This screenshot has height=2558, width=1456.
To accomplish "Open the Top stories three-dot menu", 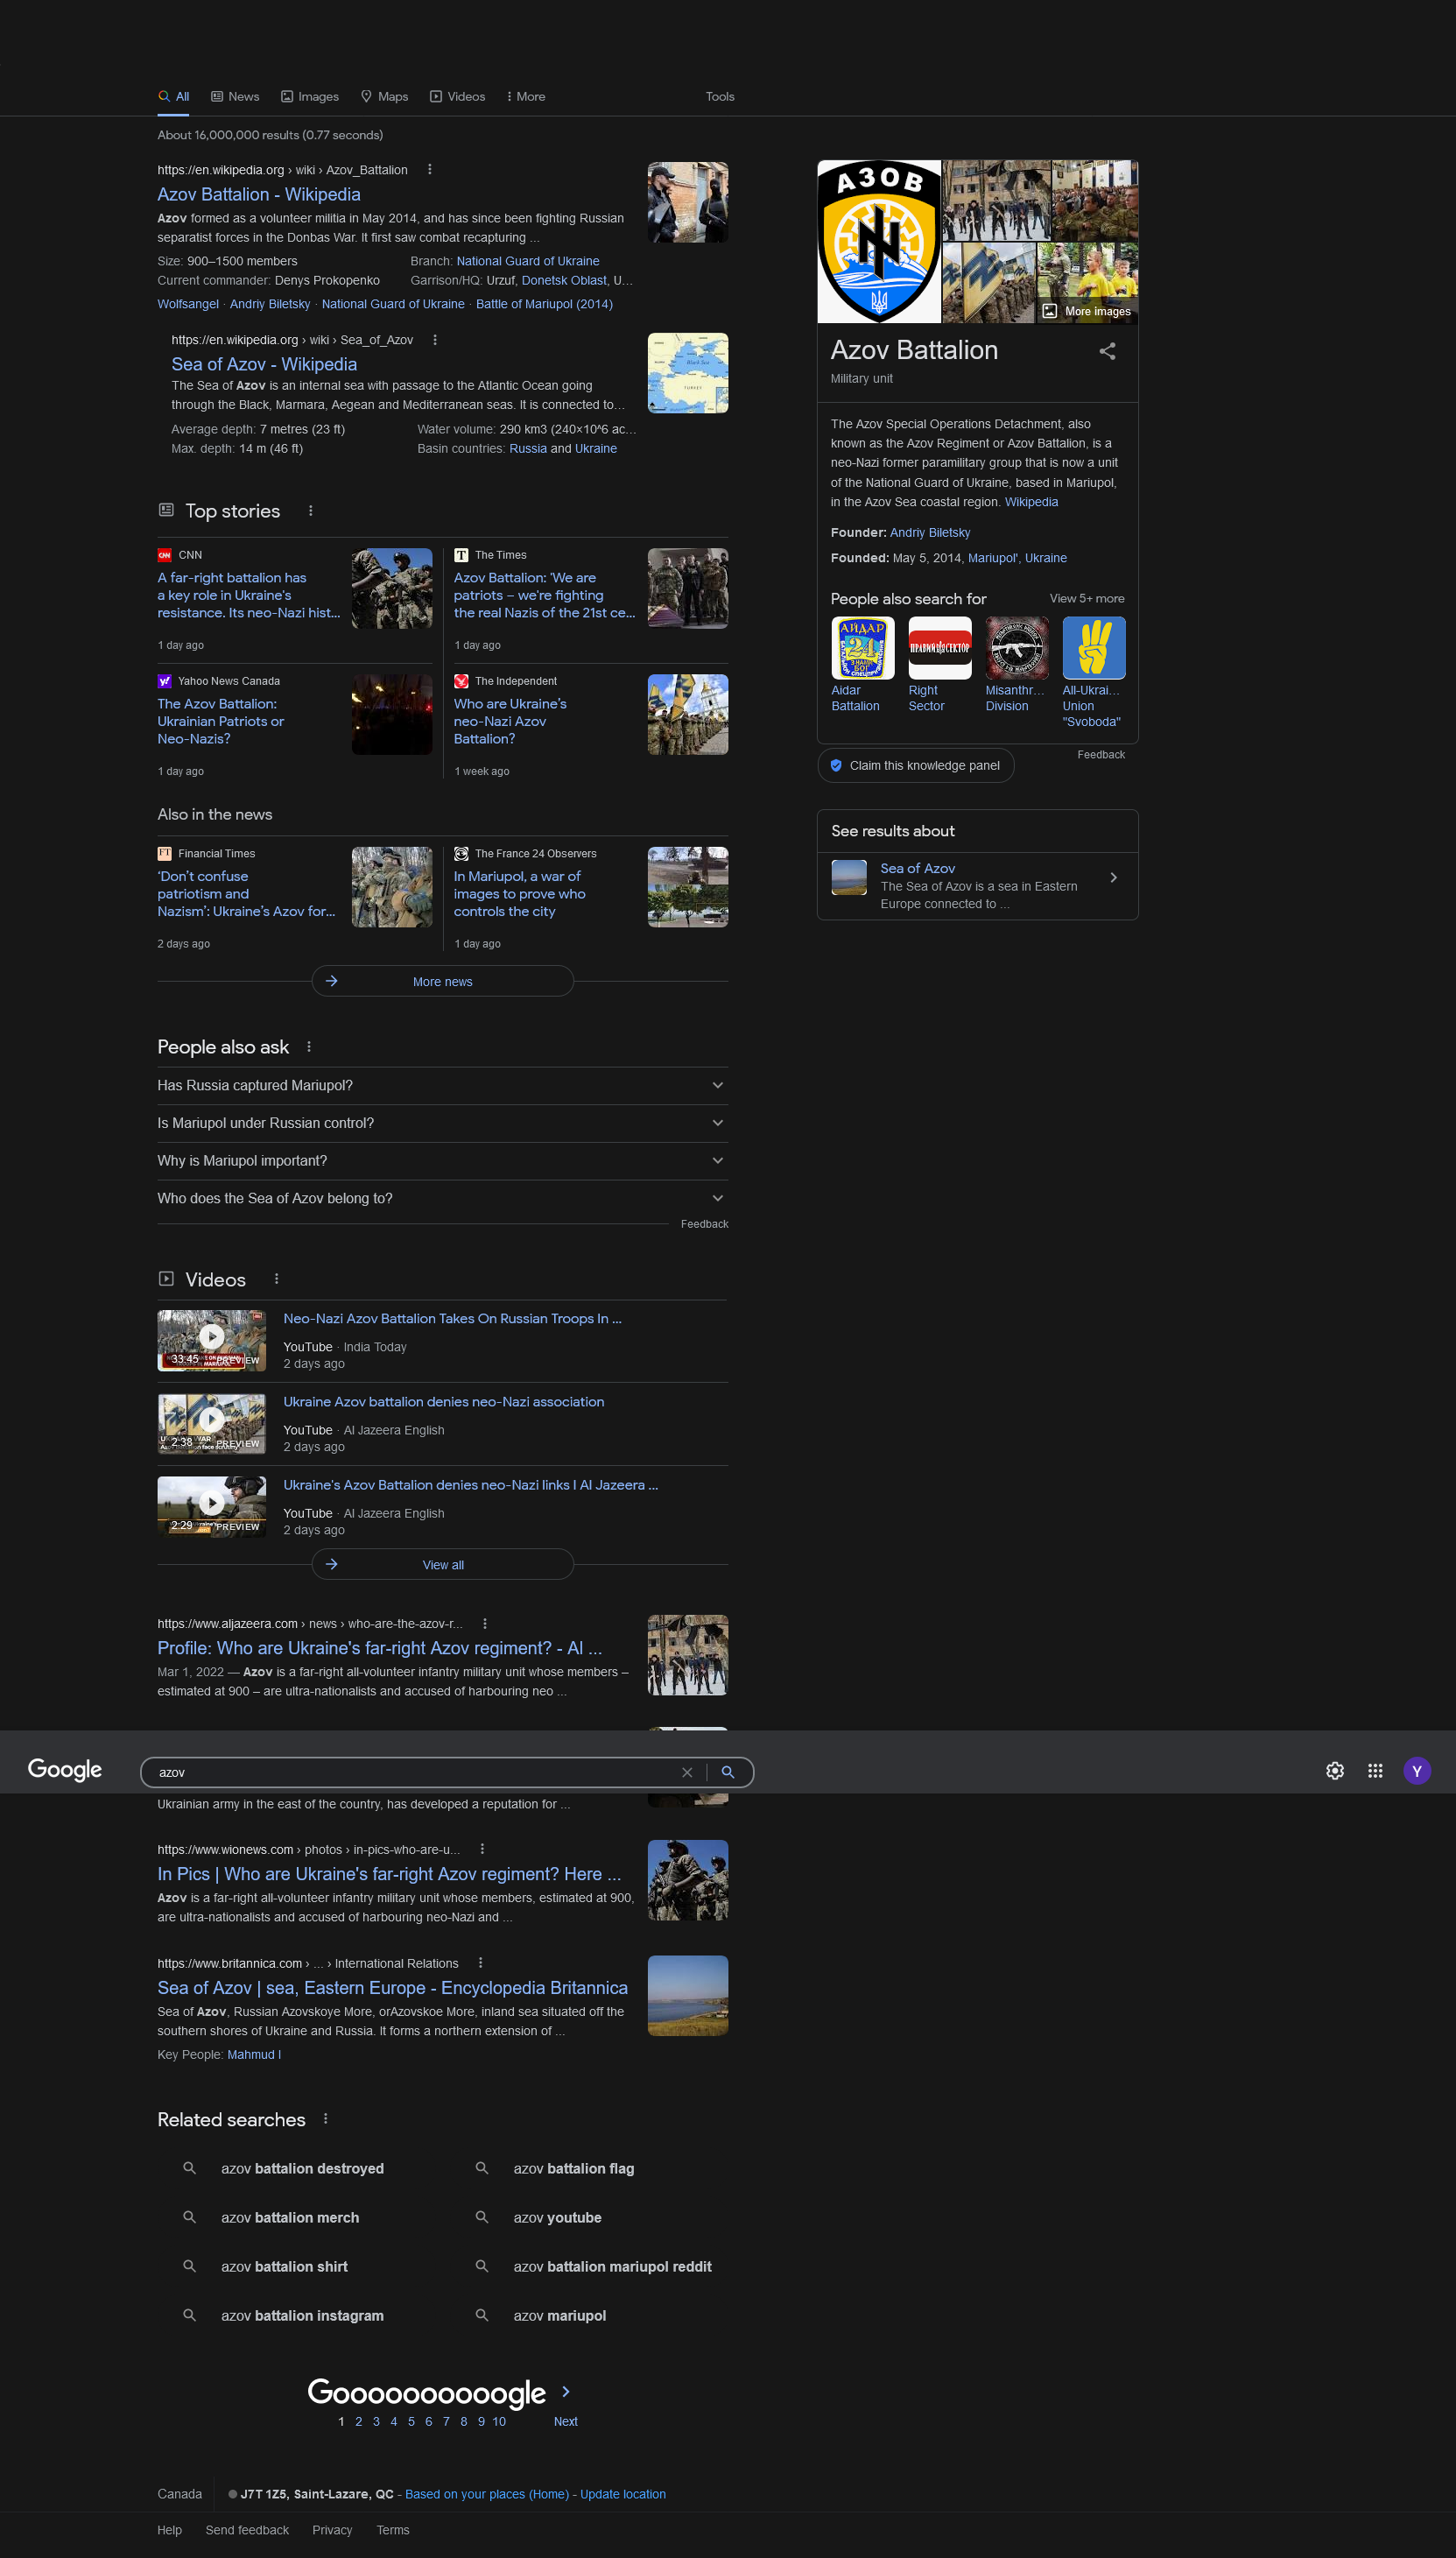I will click(311, 511).
